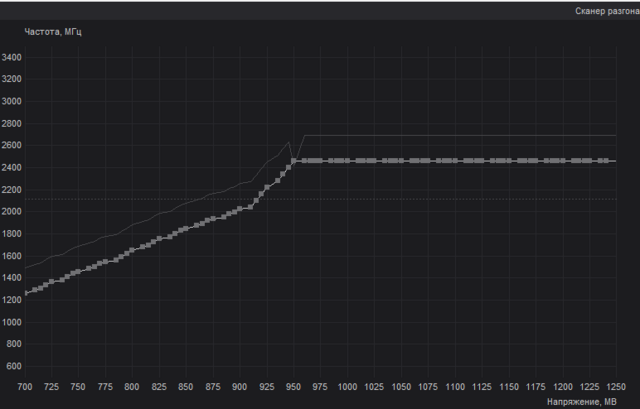Select the last curve point at 1250 mV

615,161
